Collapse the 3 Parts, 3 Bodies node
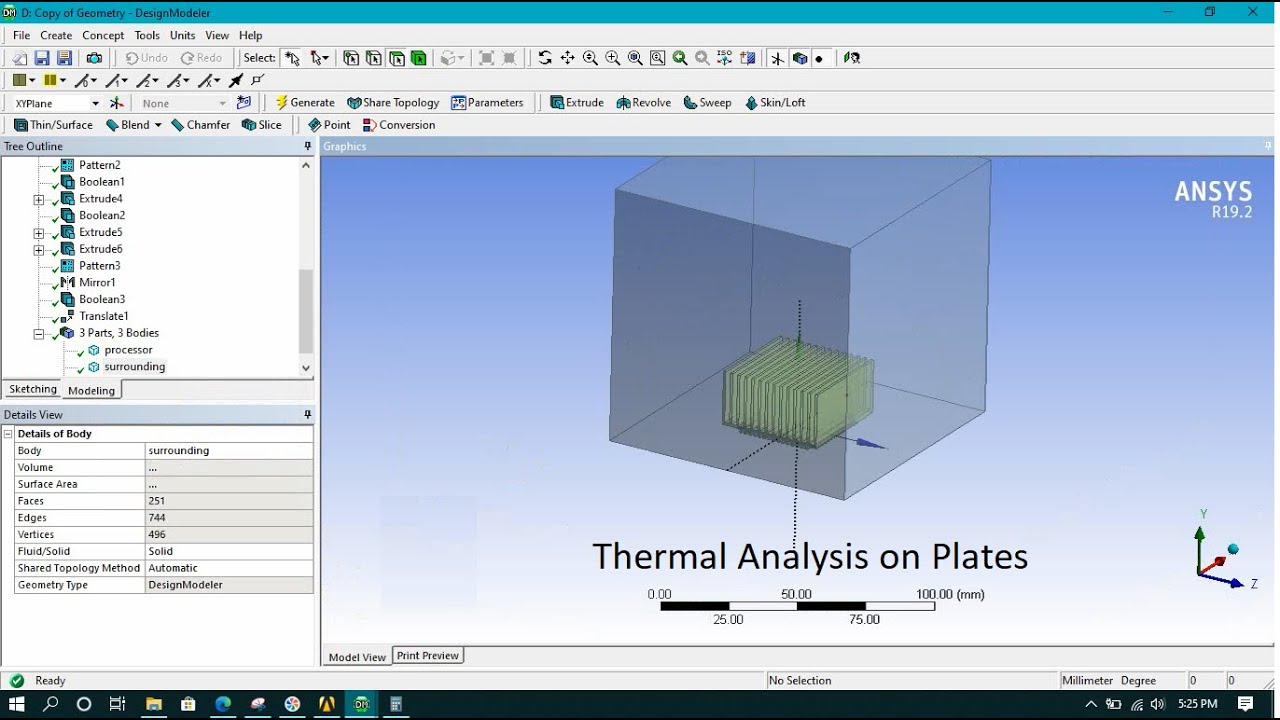The image size is (1280, 720). click(39, 334)
